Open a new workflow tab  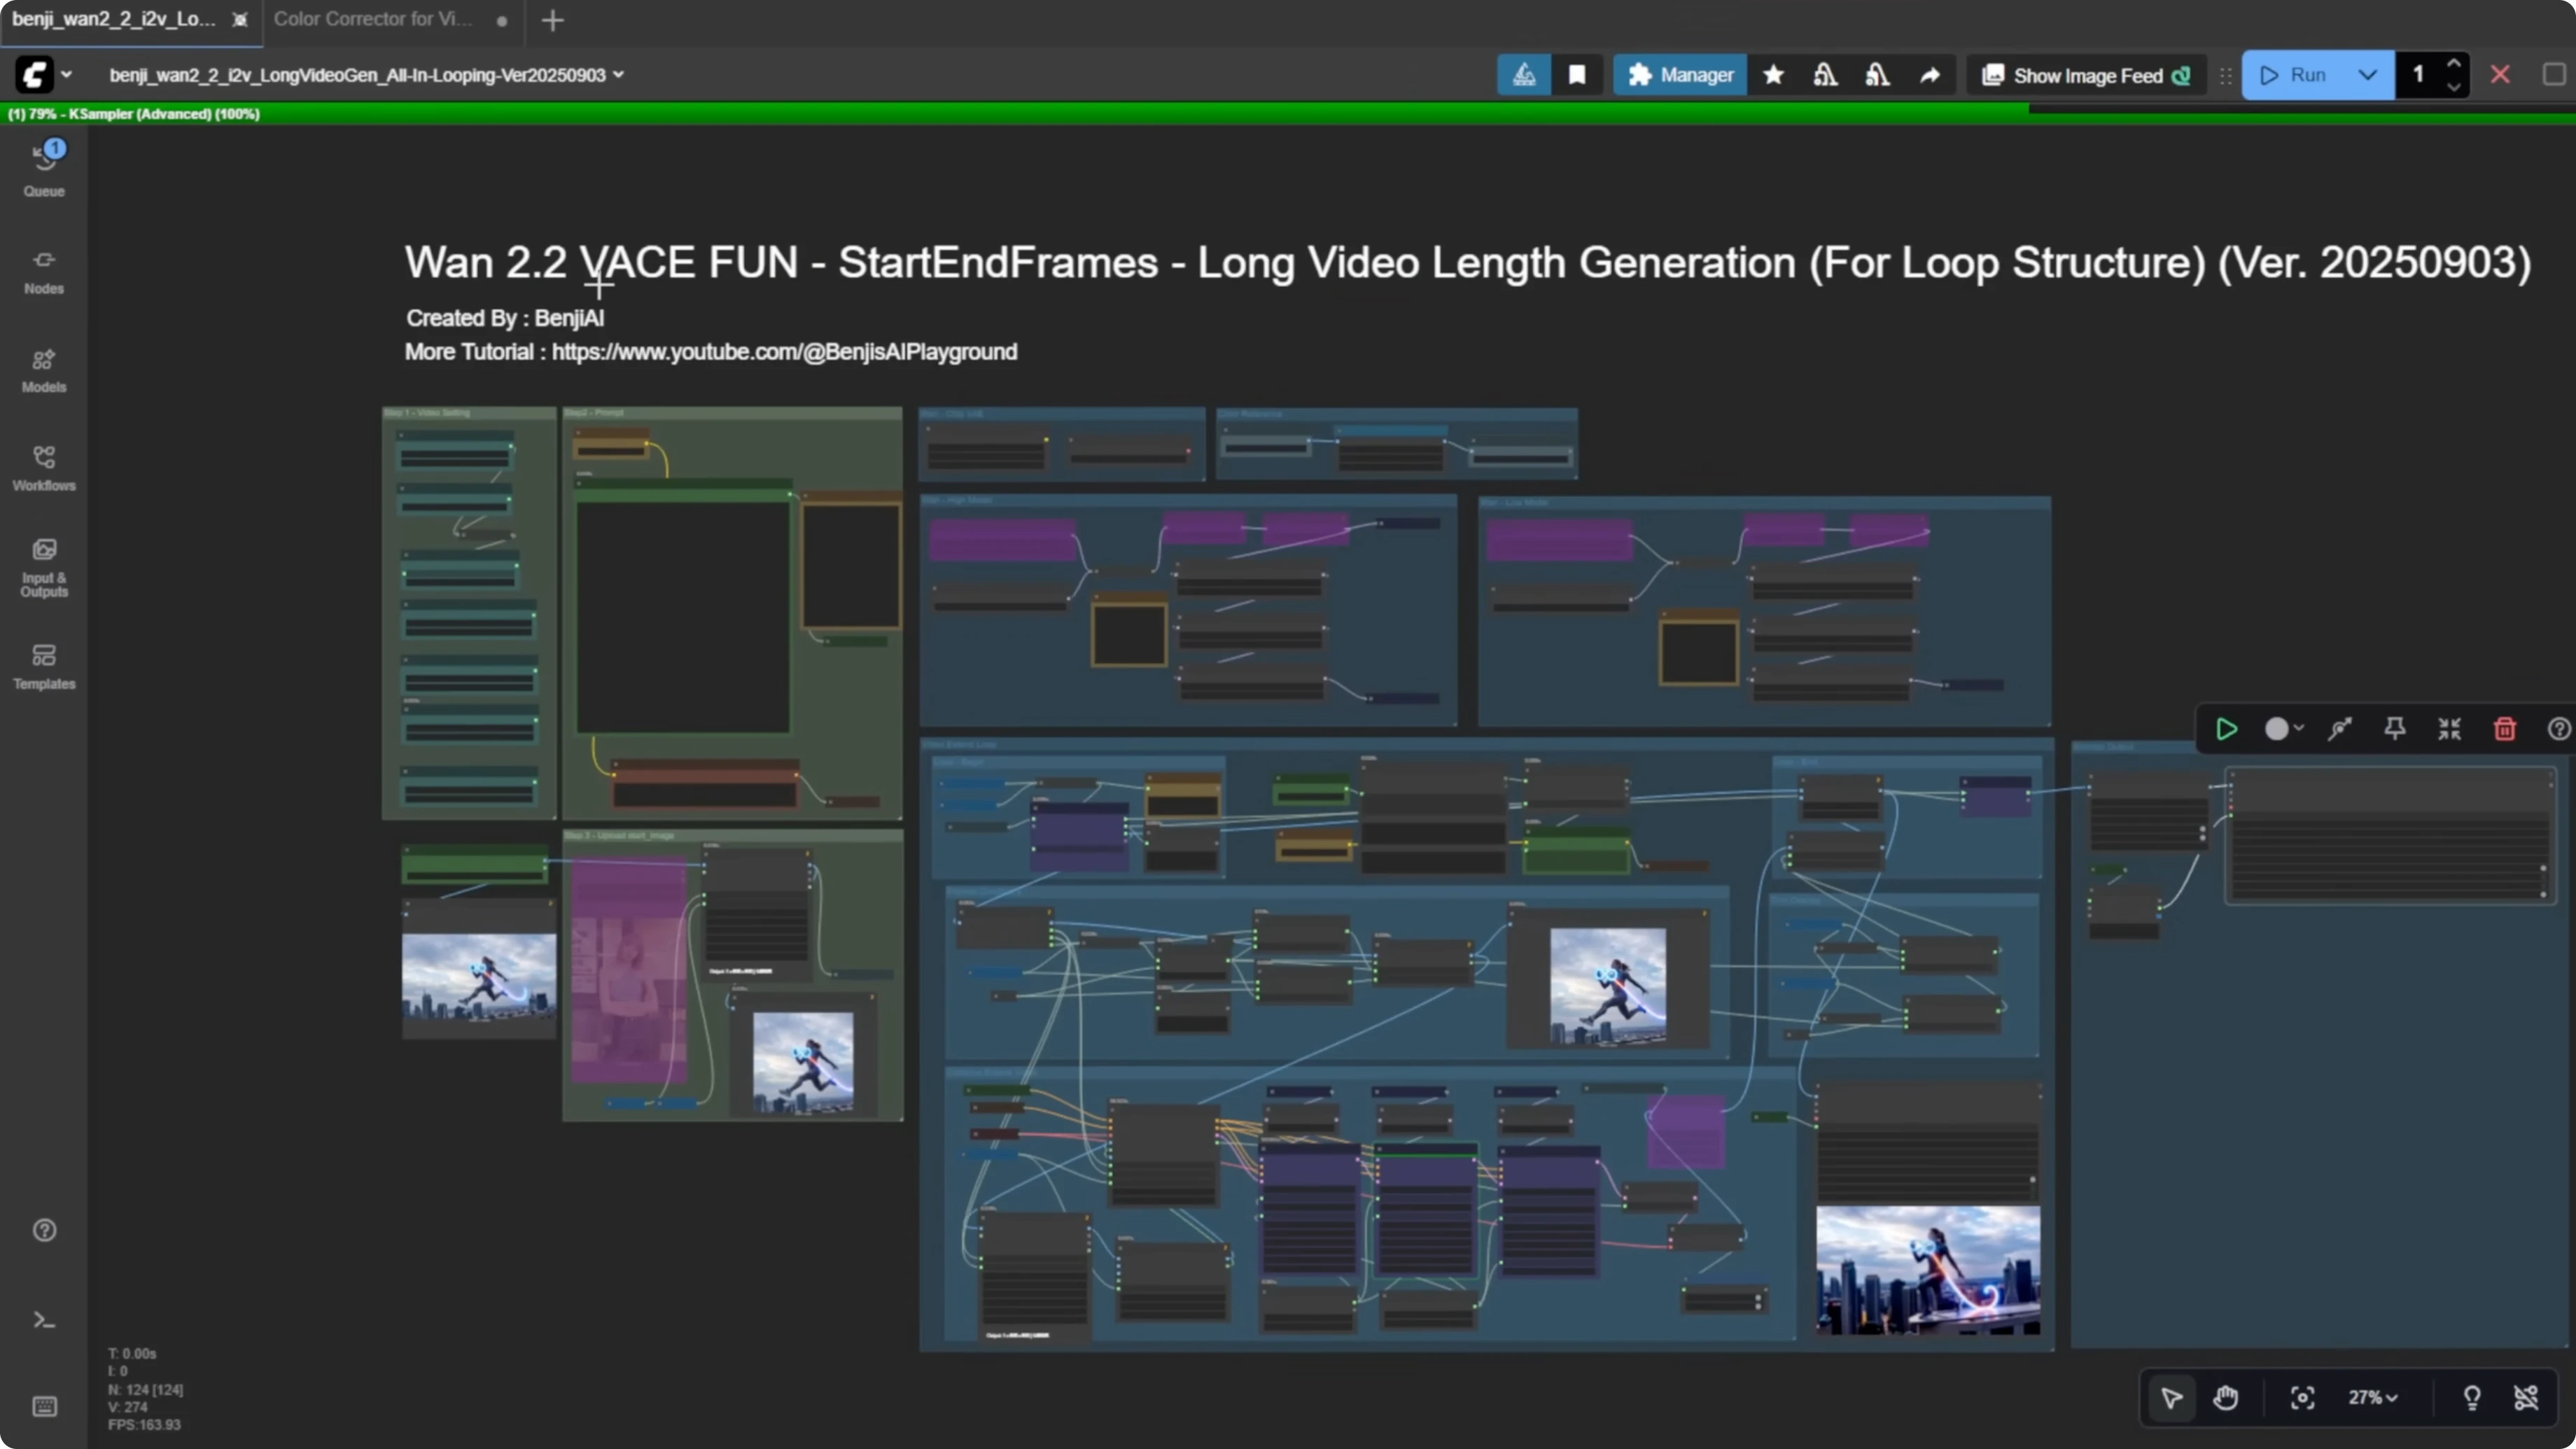[x=553, y=19]
